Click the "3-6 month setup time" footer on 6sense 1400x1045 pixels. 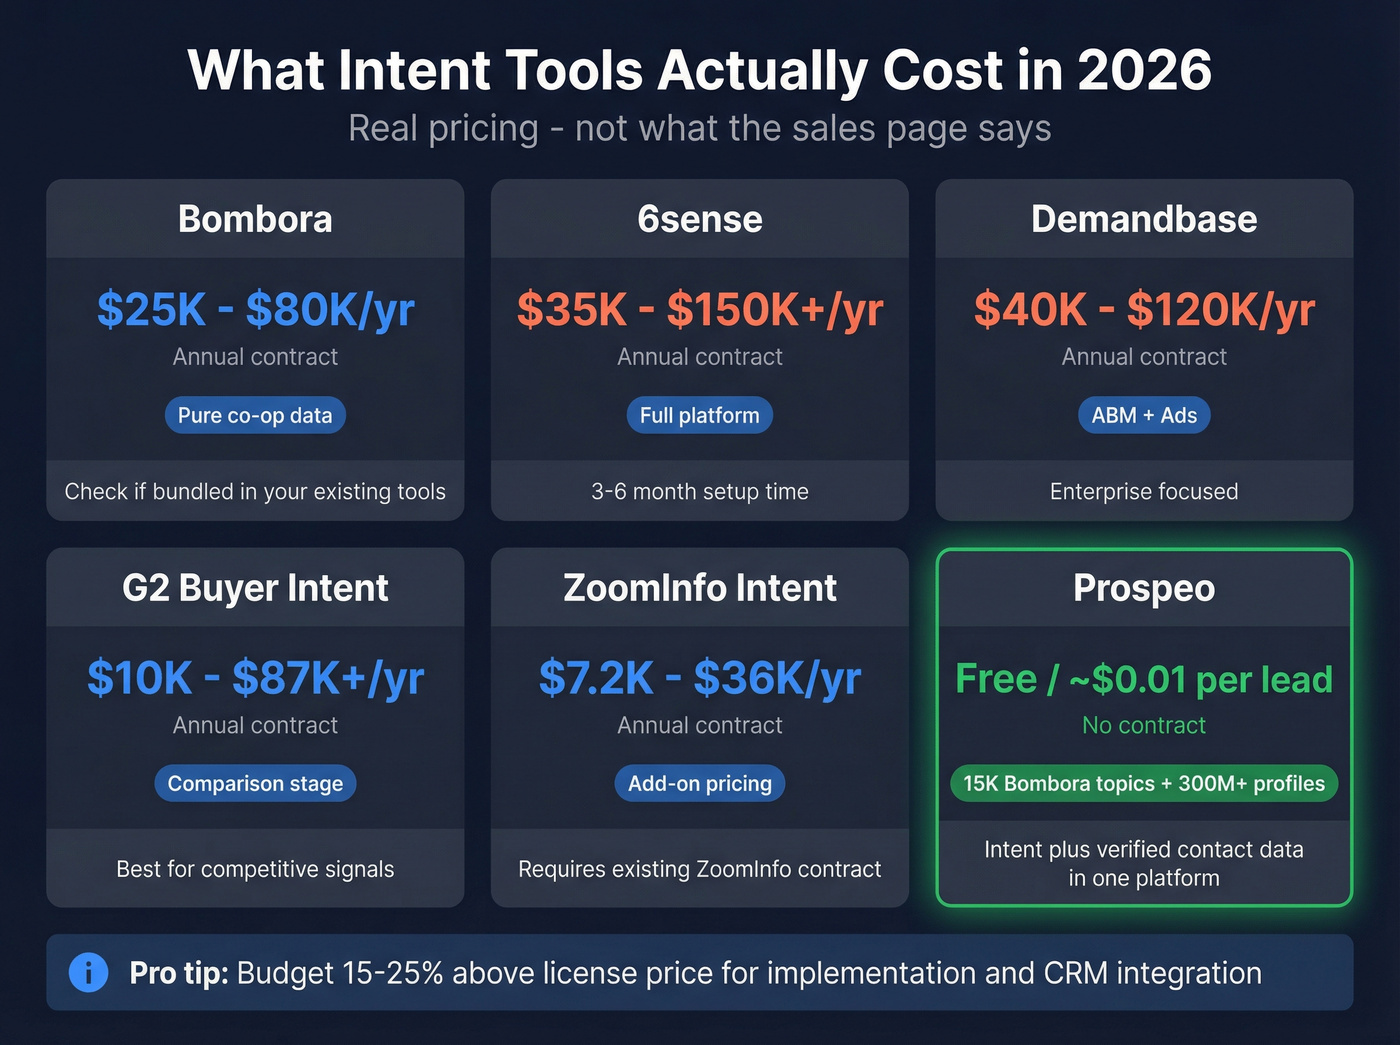tap(699, 491)
